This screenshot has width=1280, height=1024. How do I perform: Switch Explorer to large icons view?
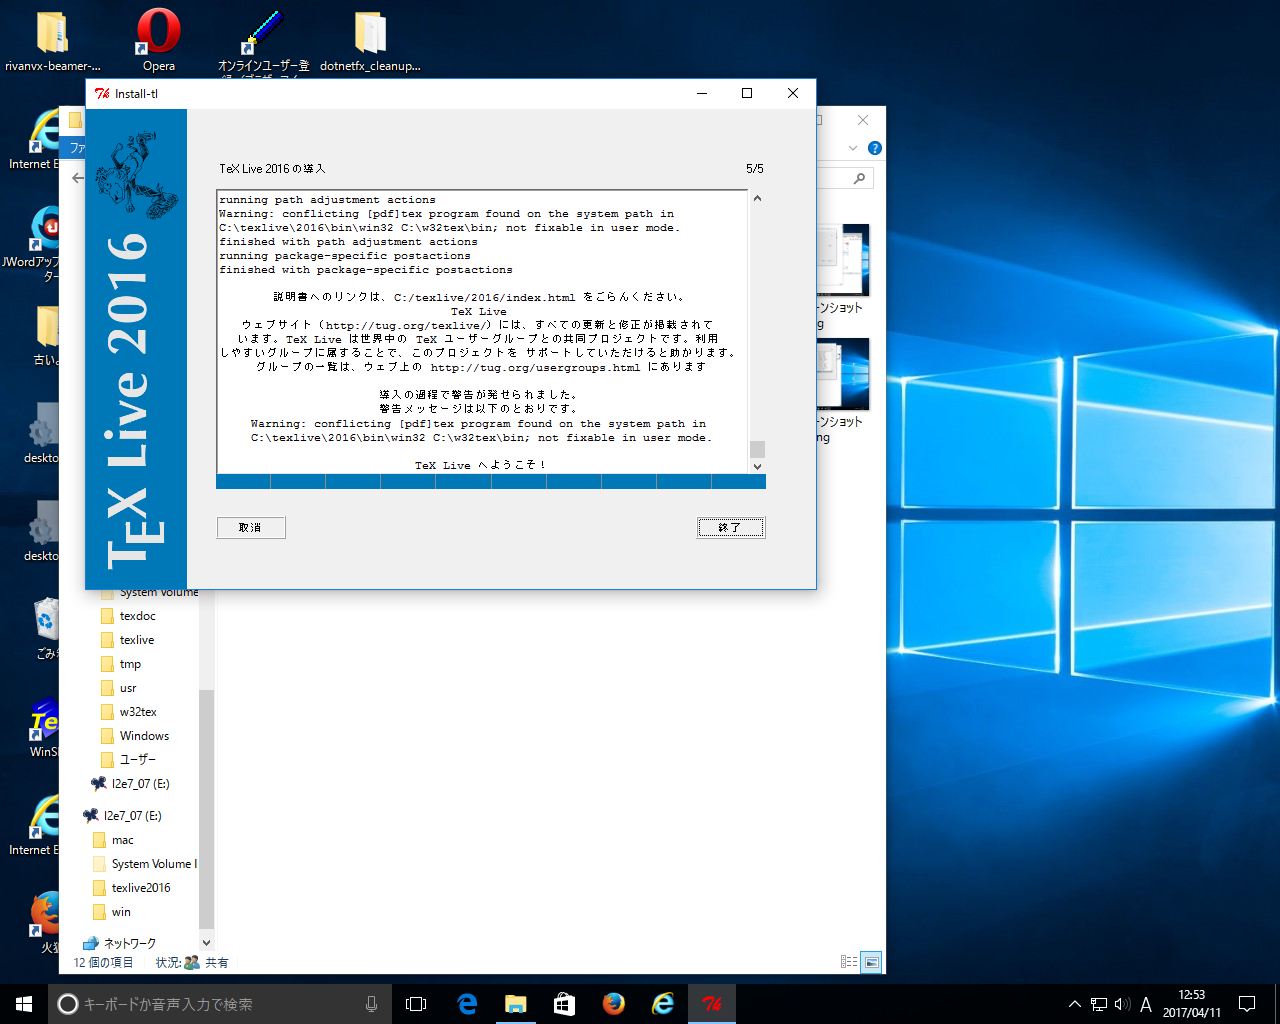pos(871,962)
